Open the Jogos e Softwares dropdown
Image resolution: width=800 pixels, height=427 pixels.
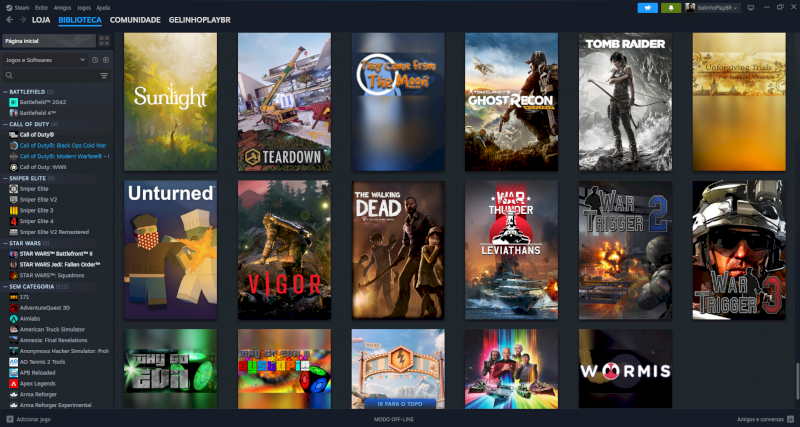click(45, 60)
